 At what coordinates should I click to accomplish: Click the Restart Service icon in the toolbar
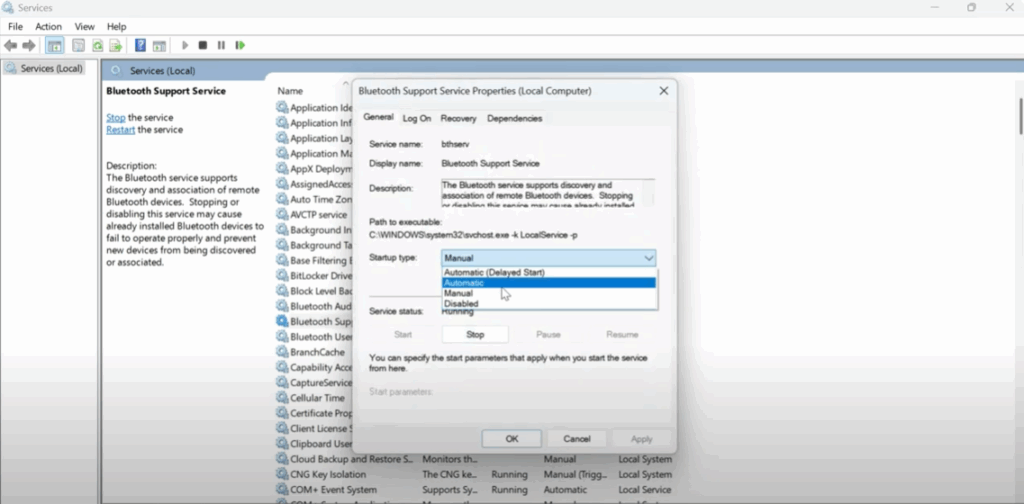click(x=240, y=45)
